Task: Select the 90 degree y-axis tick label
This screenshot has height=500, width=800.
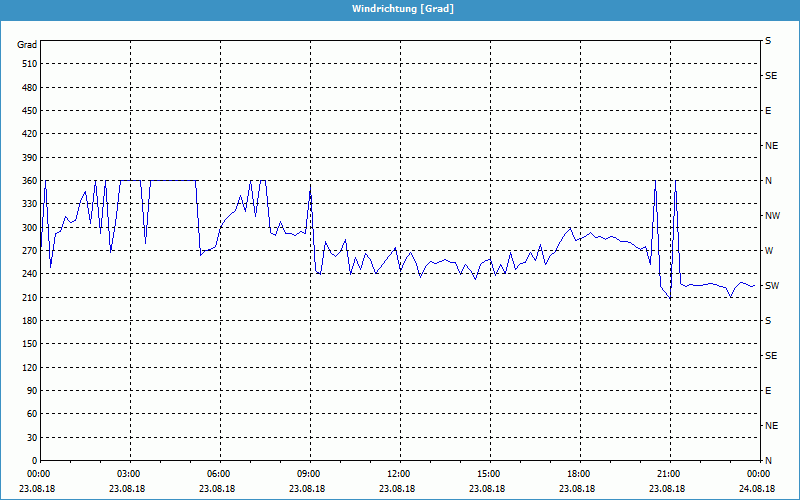Action: (x=31, y=391)
